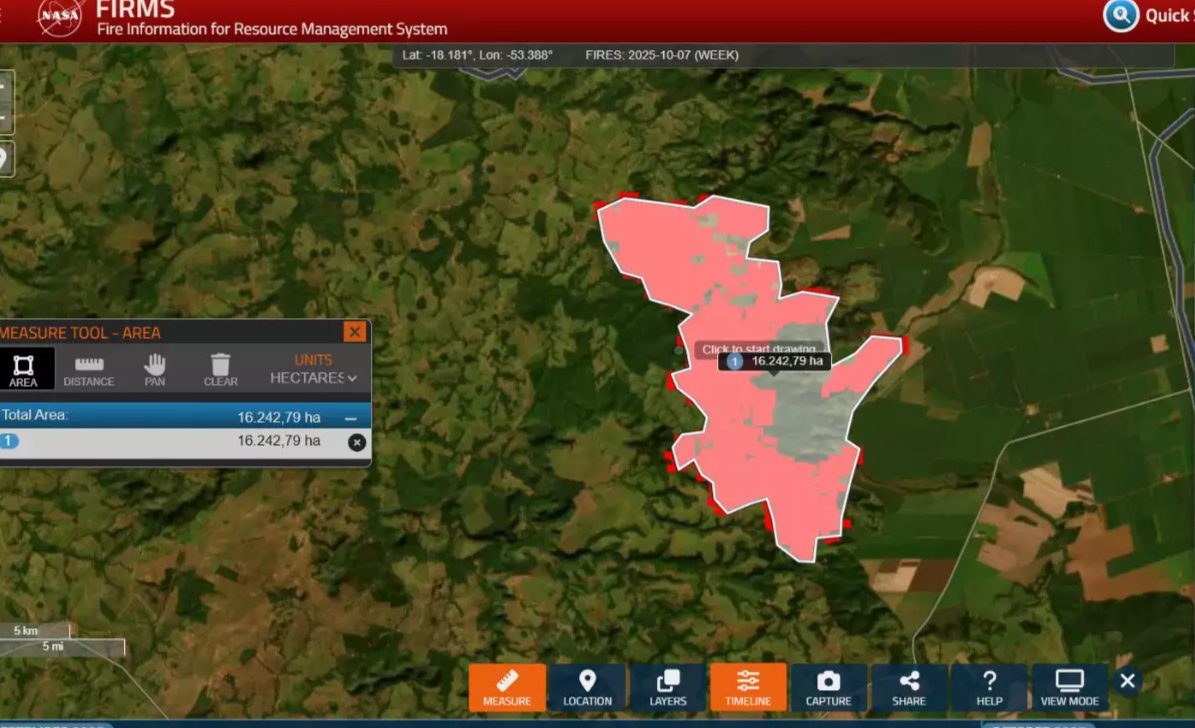Delete measurement 1 from the list

[357, 442]
